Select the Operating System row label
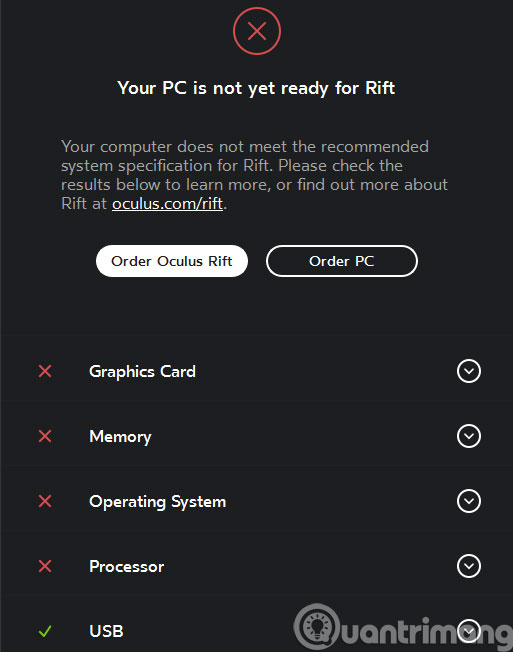 click(158, 501)
